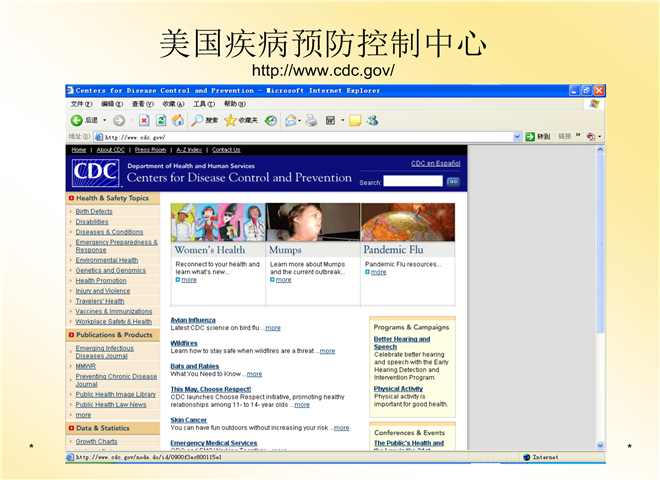
Task: Click the Women's Health illustration
Action: coord(218,222)
